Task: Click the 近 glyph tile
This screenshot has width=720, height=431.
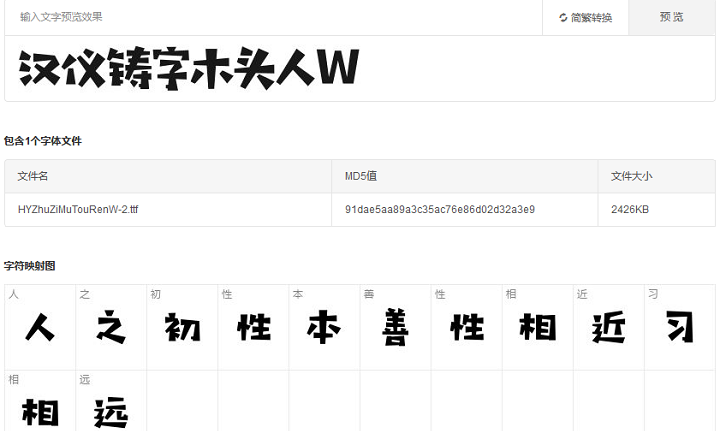Action: pos(608,328)
